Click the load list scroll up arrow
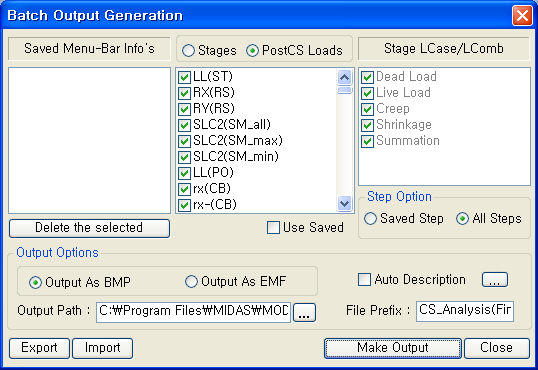 [x=344, y=78]
